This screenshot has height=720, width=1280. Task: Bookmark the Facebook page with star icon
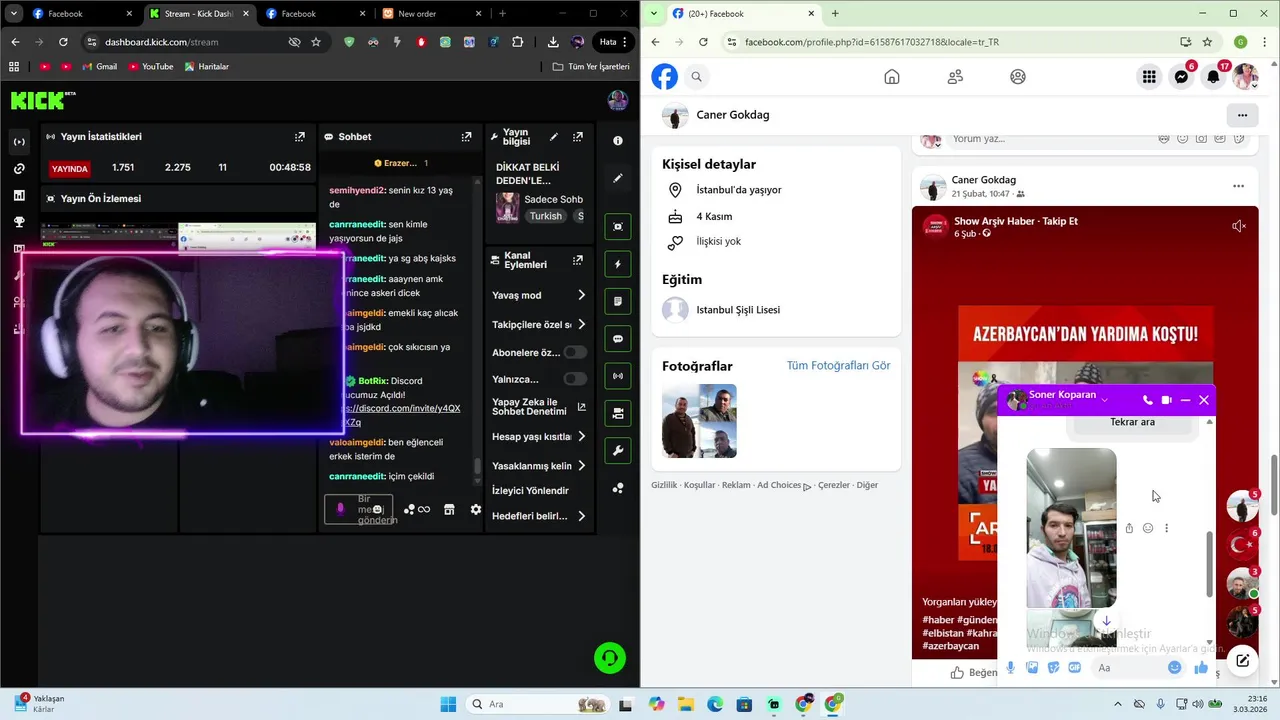(1207, 42)
